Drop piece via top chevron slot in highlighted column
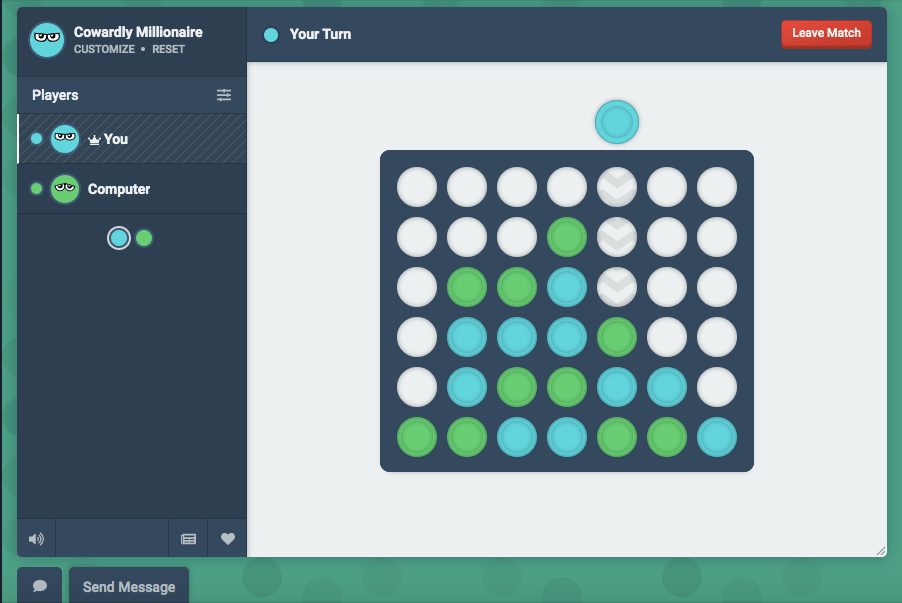 coord(617,187)
